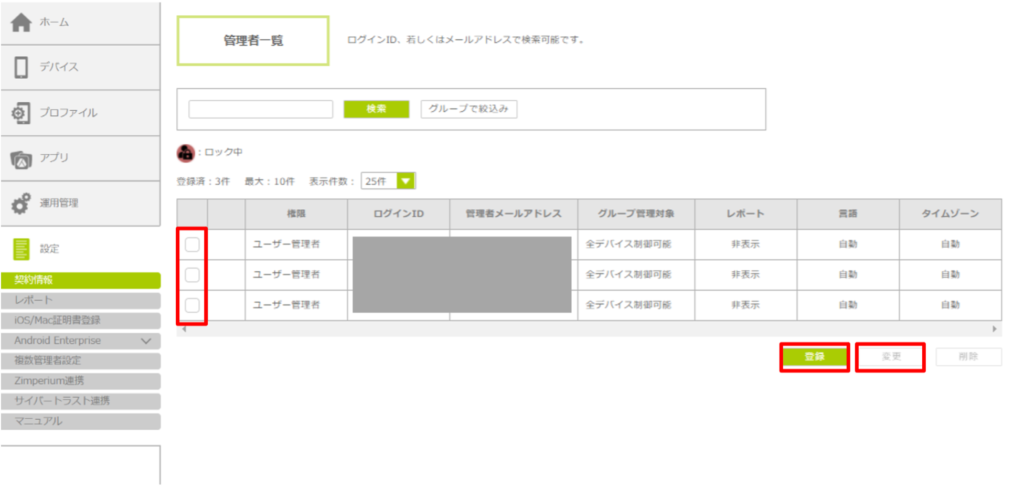Click the search text input field

(x=260, y=109)
